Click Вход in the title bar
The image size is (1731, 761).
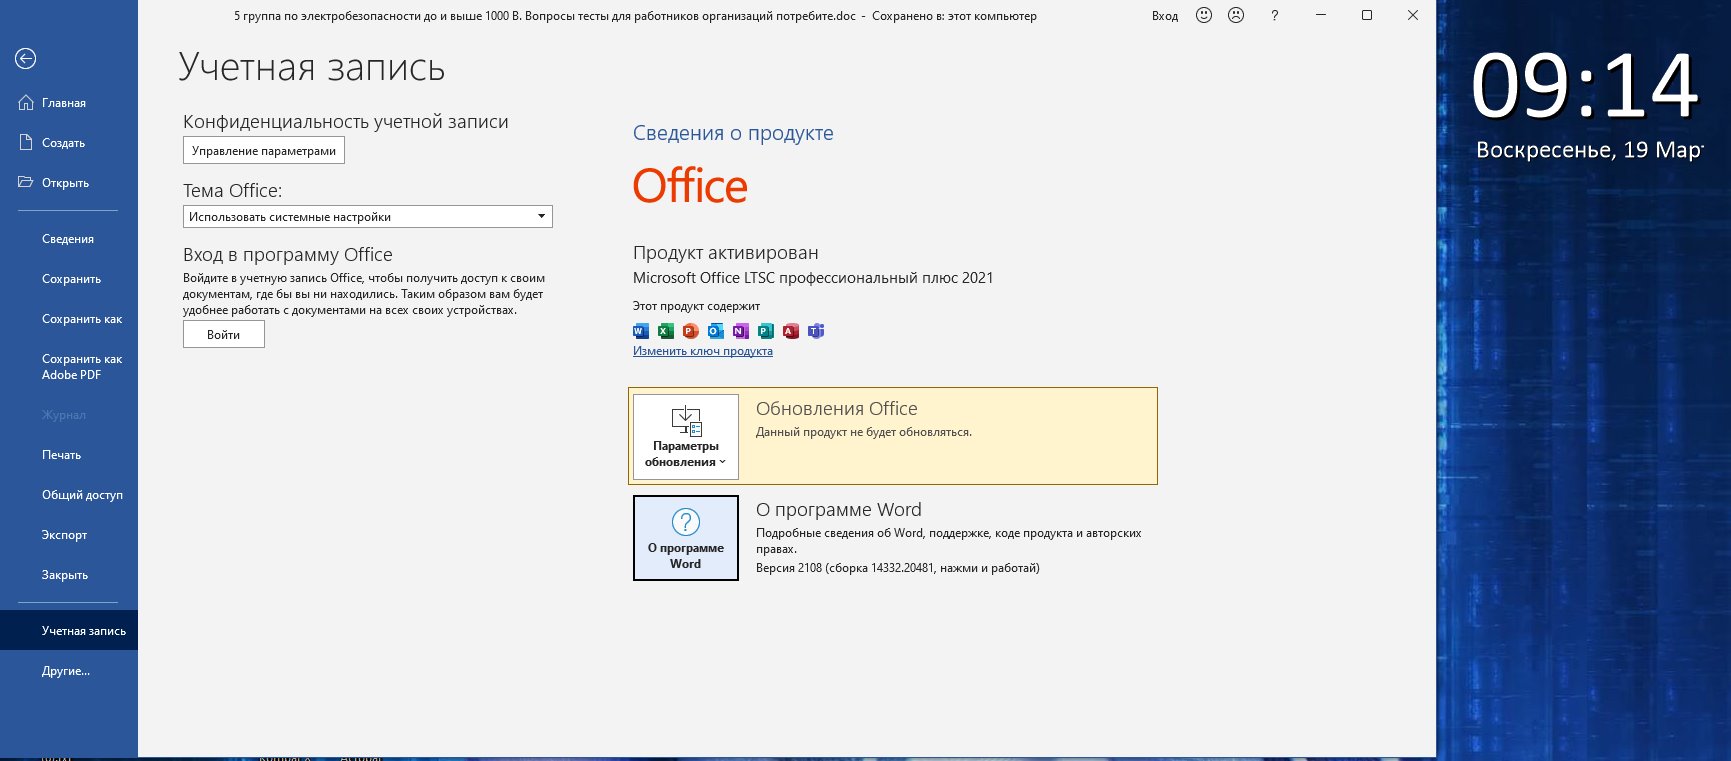coord(1165,16)
